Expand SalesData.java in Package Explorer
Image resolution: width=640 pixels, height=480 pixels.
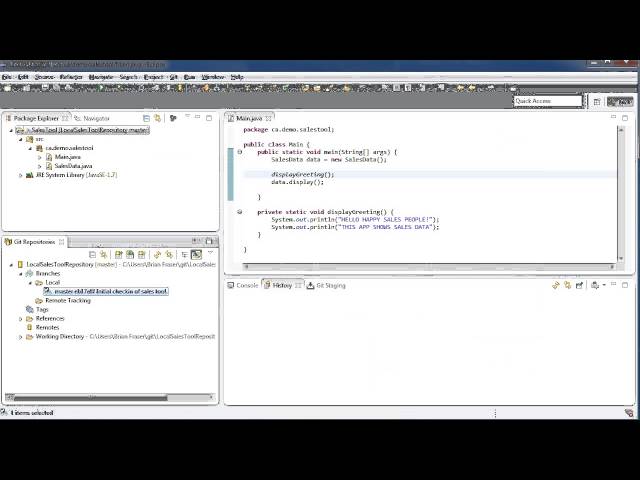tap(40, 166)
